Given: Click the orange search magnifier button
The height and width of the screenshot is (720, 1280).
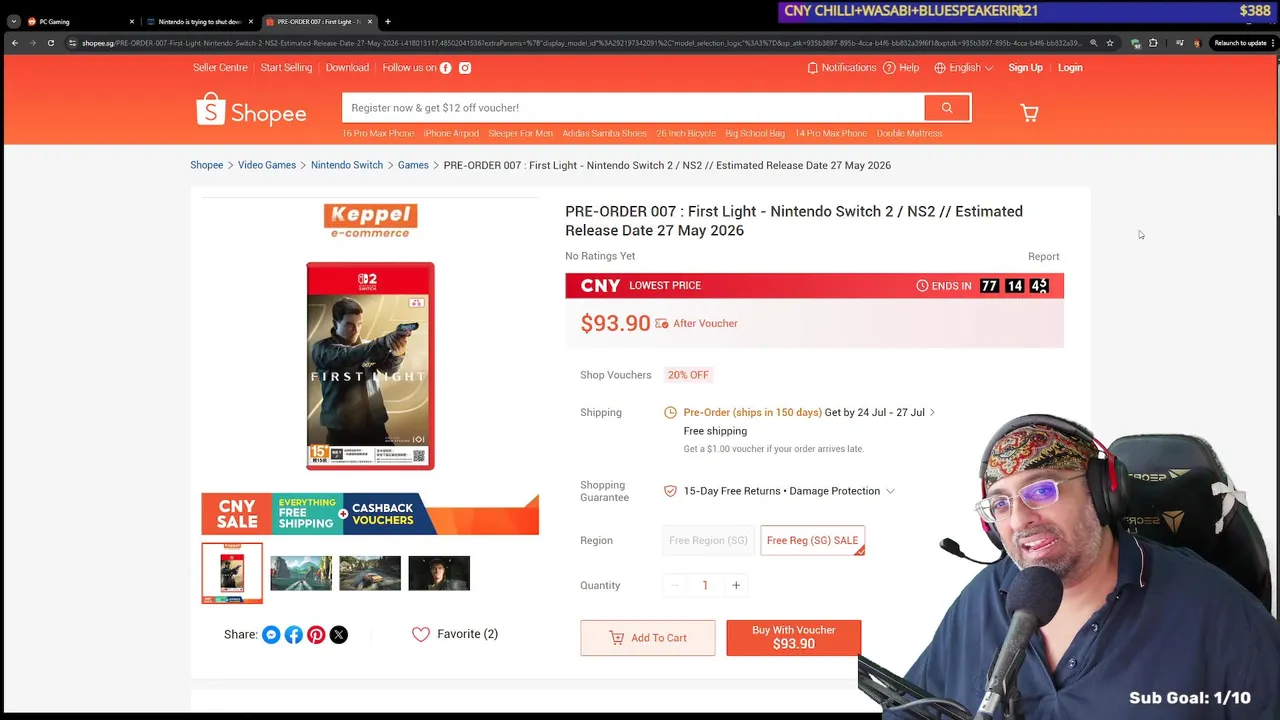Looking at the screenshot, I should [947, 108].
